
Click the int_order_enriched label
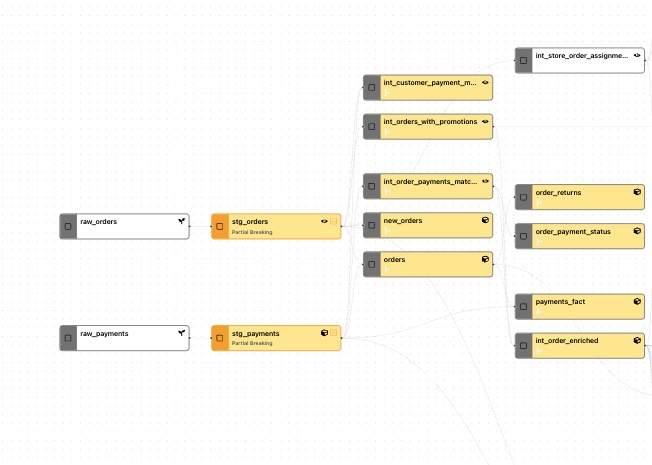pos(567,341)
